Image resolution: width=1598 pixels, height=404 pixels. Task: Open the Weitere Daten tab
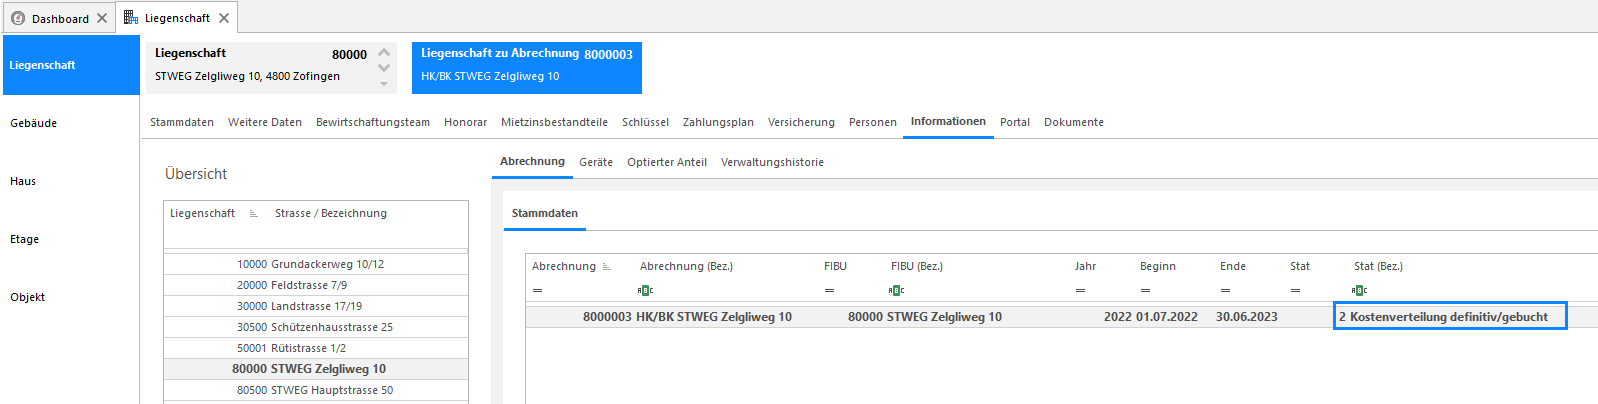point(265,122)
